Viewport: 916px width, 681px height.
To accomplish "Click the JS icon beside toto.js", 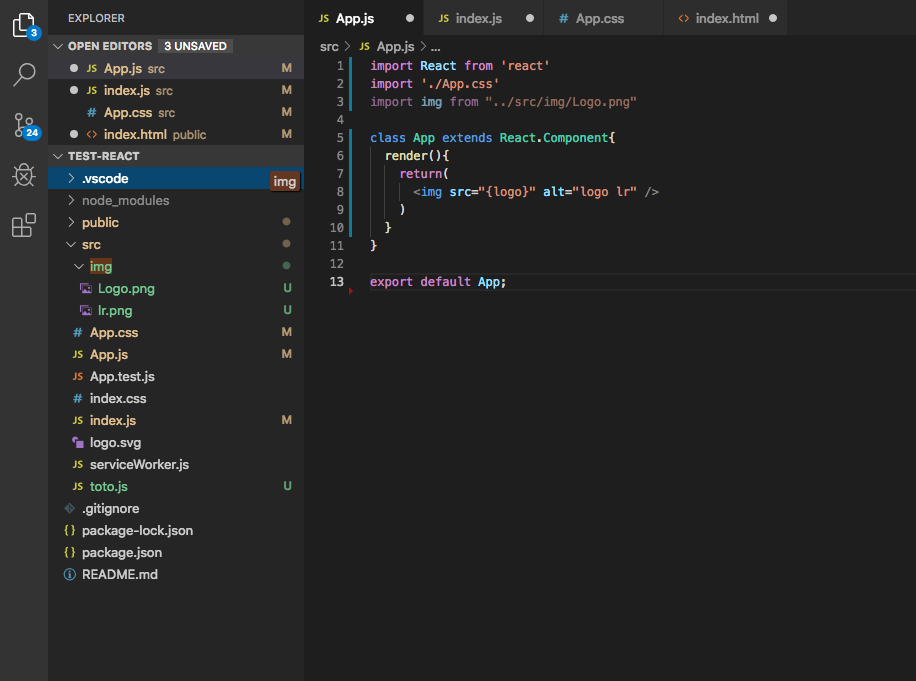I will point(78,487).
